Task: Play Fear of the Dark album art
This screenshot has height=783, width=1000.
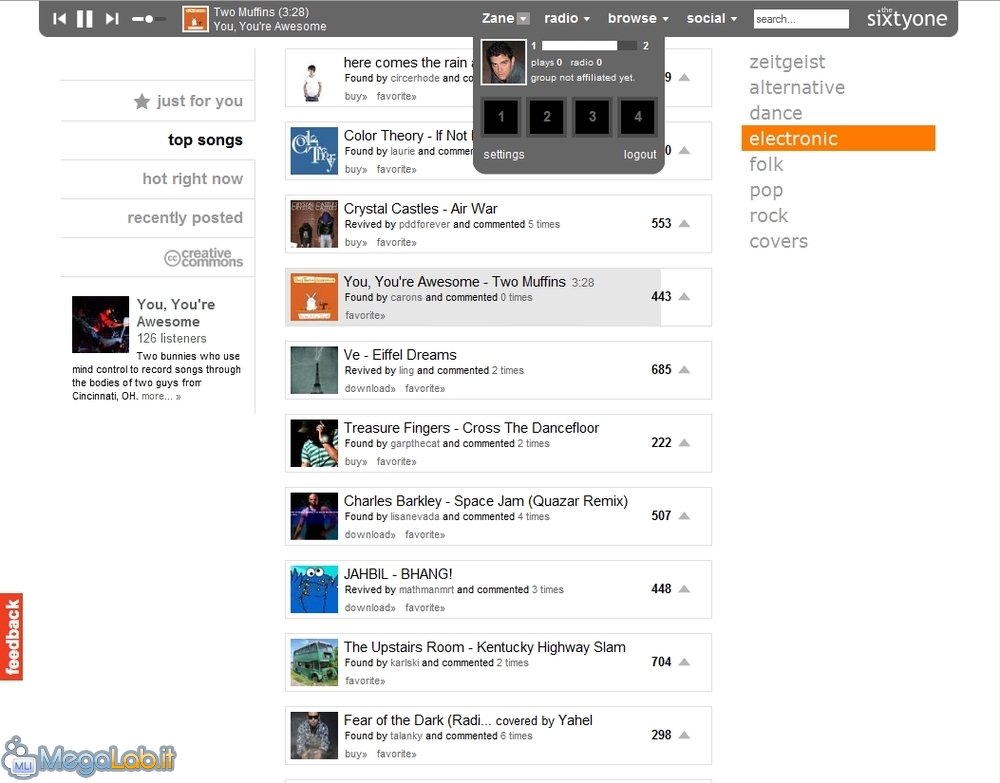Action: click(x=314, y=735)
